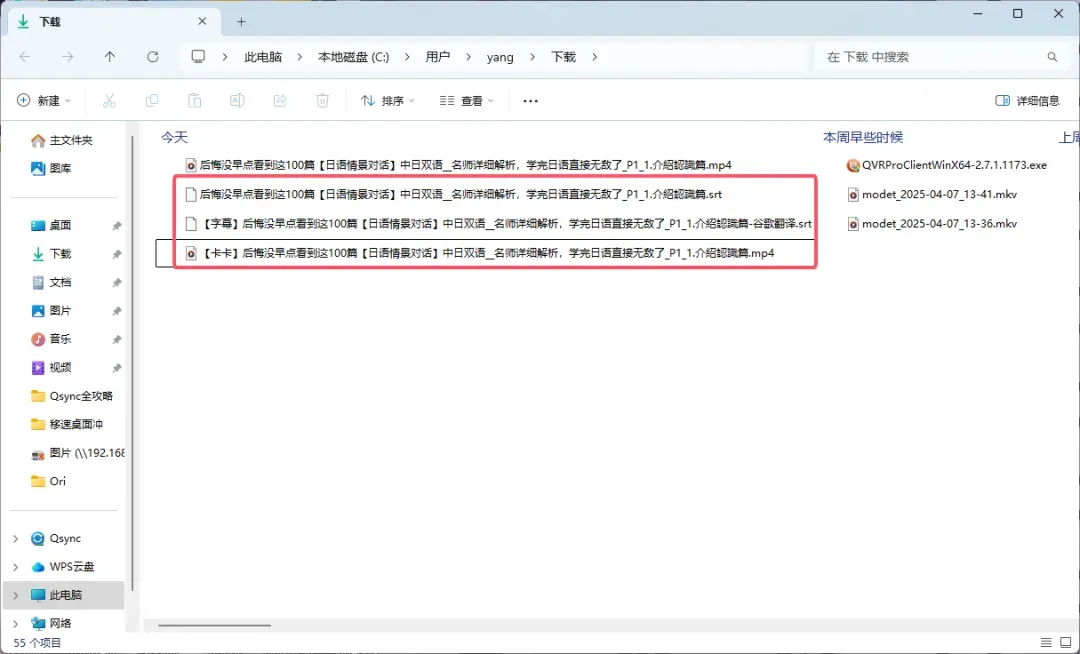Click the Rename icon in the toolbar
The height and width of the screenshot is (654, 1080).
[237, 101]
